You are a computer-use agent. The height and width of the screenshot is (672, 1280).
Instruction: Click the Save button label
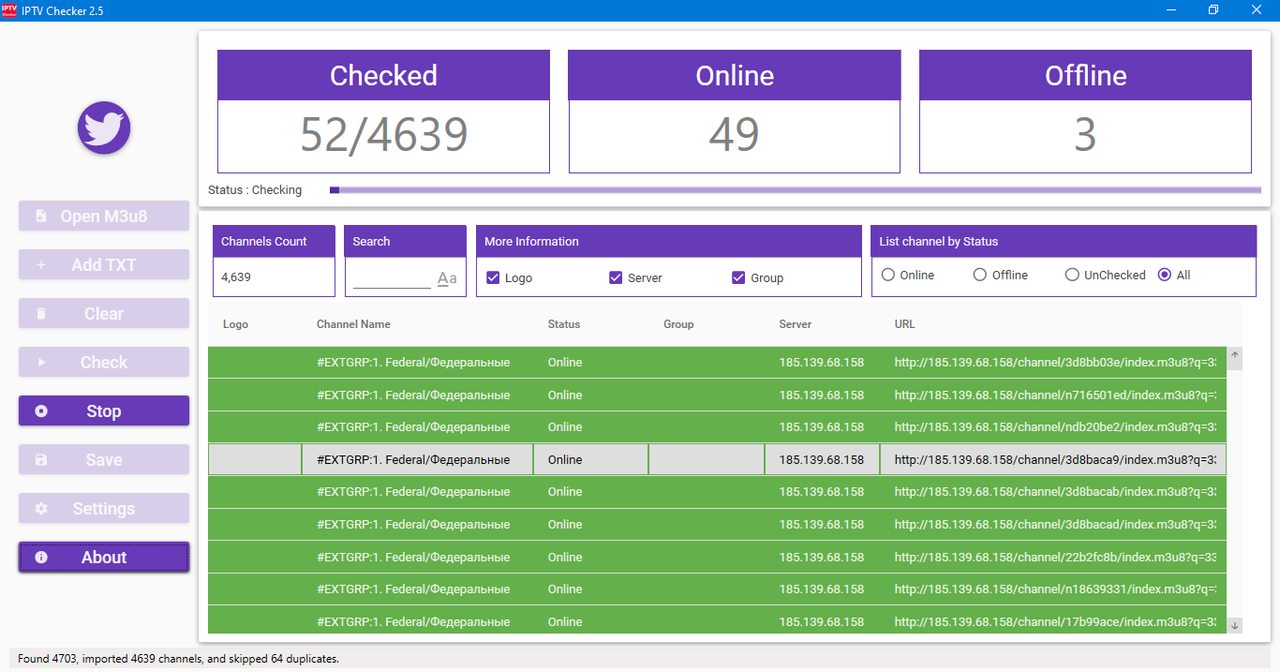tap(104, 460)
